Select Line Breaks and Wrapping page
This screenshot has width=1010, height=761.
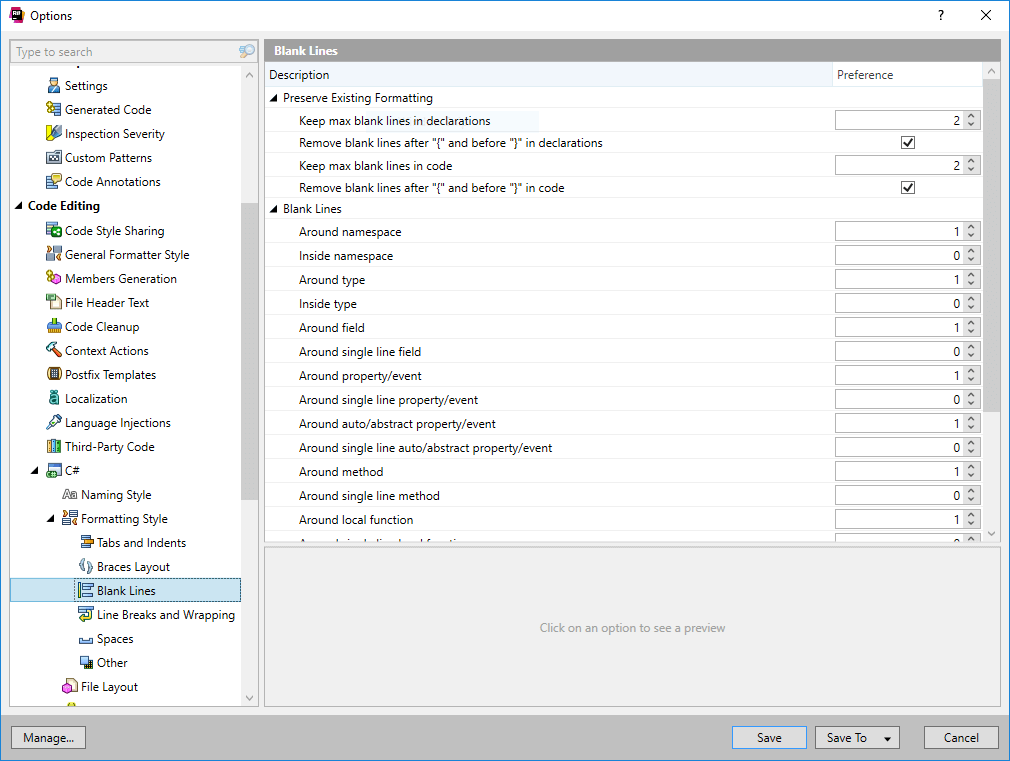[x=165, y=615]
